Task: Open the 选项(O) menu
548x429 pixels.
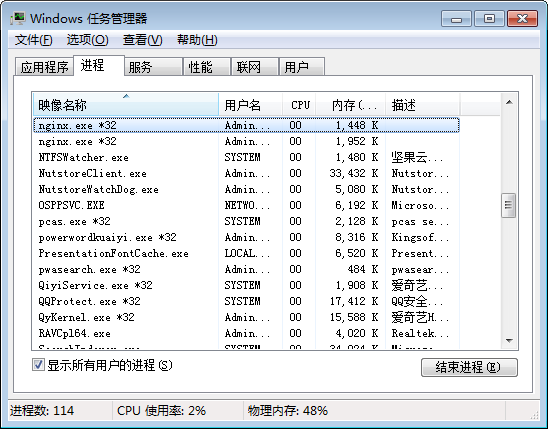Action: pos(87,40)
